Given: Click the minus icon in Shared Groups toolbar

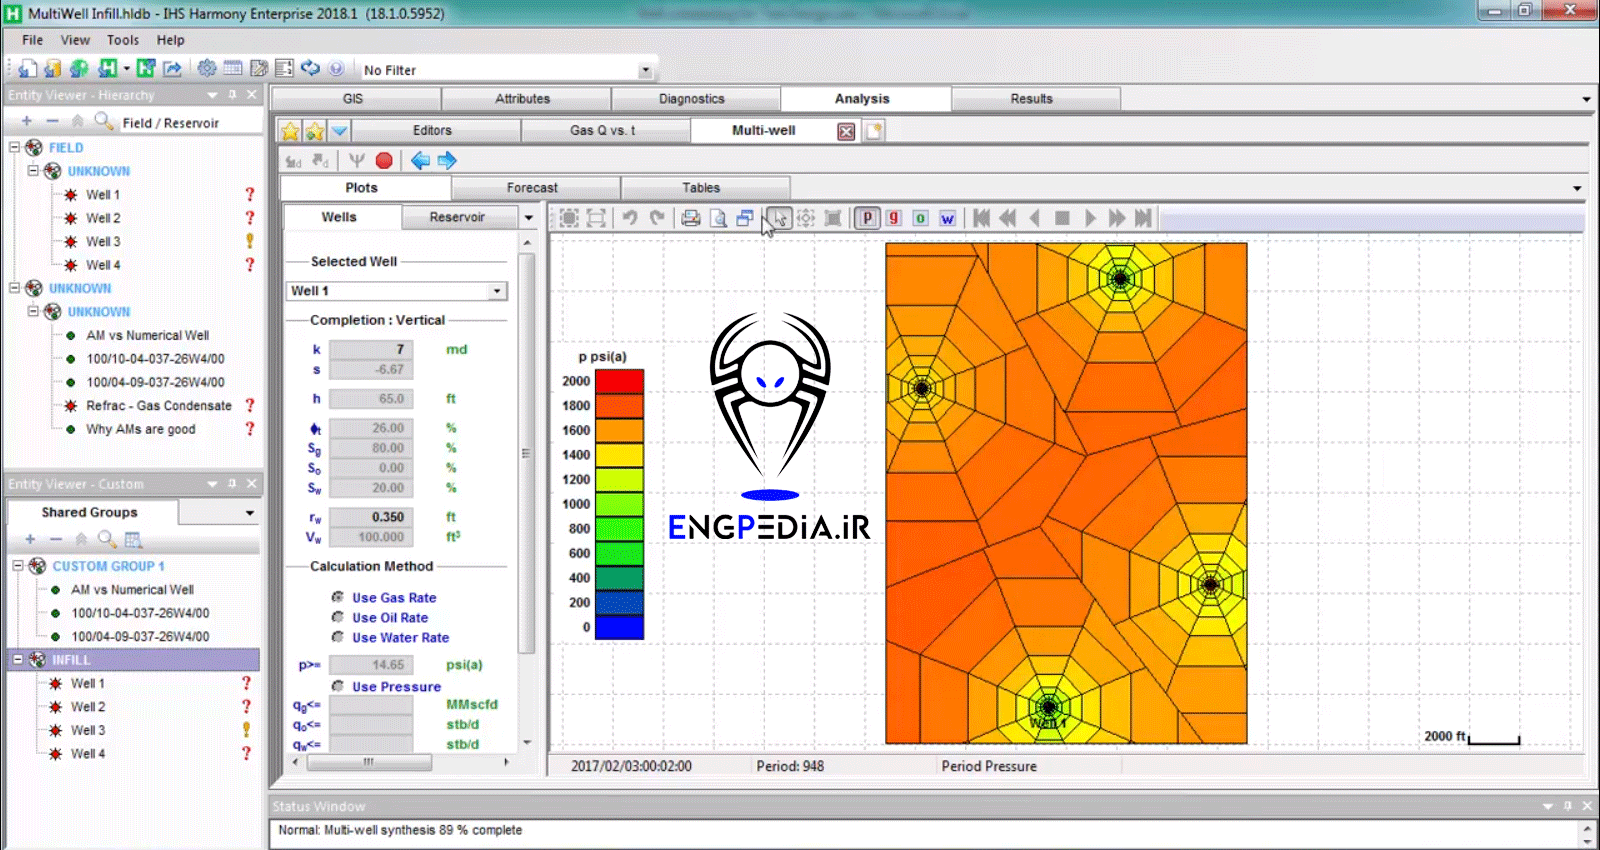Looking at the screenshot, I should (x=56, y=539).
